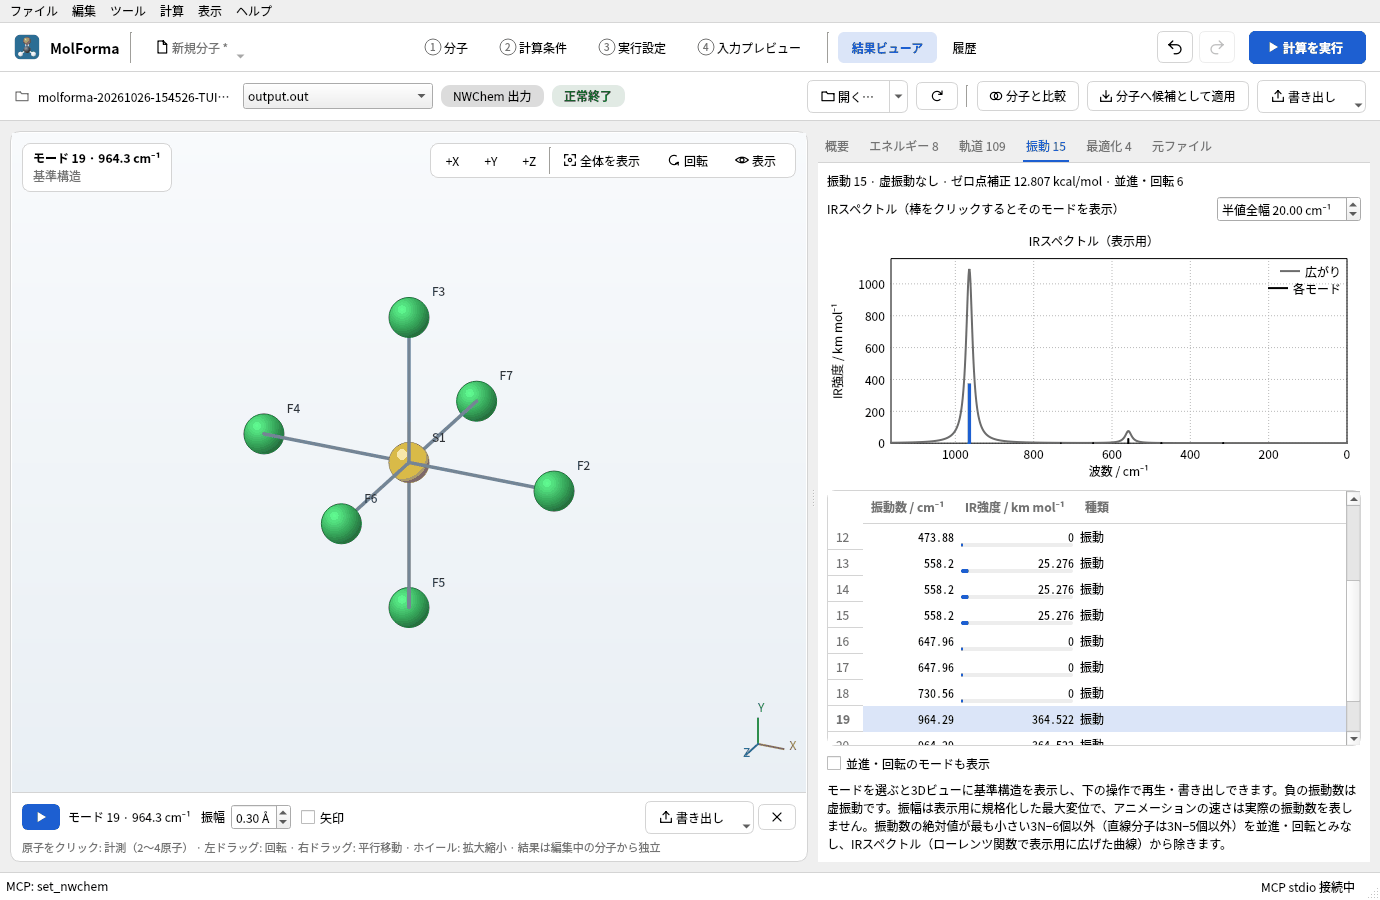
Task: Click the reload output icon button
Action: coord(937,96)
